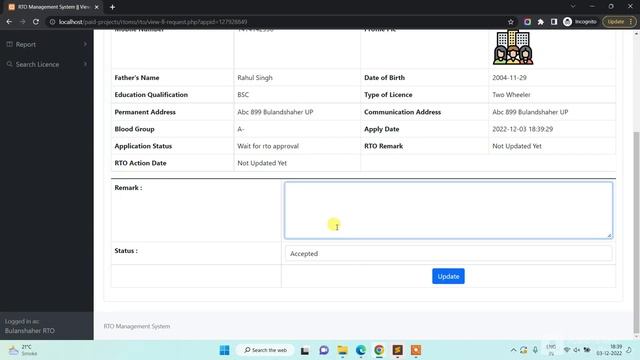Screen dimensions: 640x360
Task: Click the applicant profile picture
Action: coord(513,47)
